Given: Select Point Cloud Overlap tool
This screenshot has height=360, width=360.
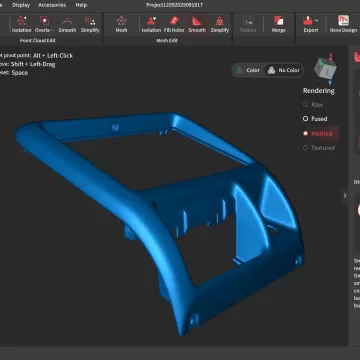Looking at the screenshot, I should (x=44, y=24).
